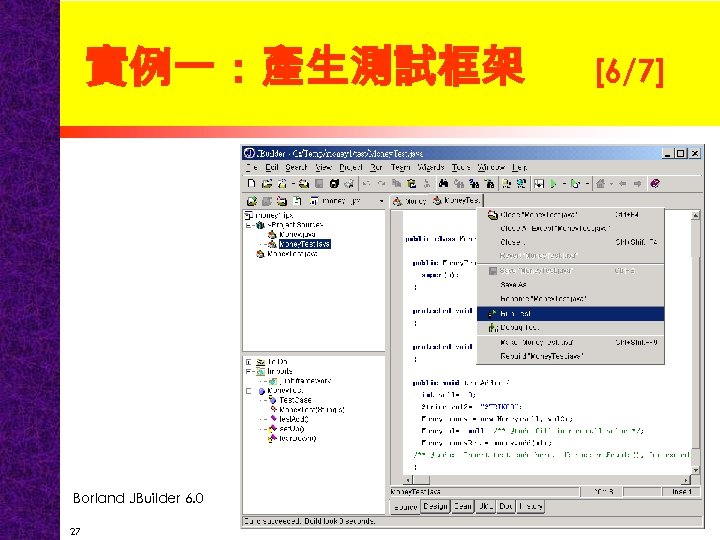
Task: Open the Team menu
Action: tap(400, 168)
